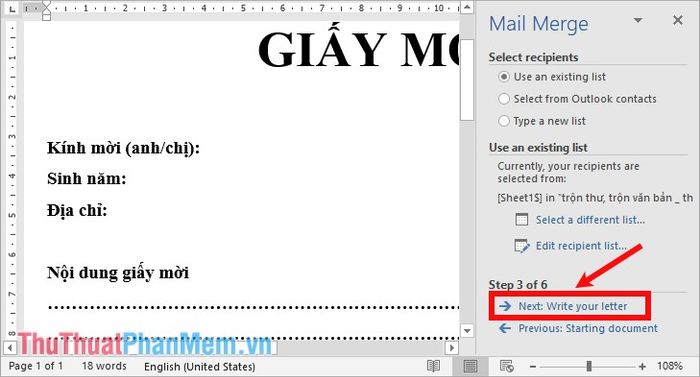This screenshot has height=377, width=700.
Task: Click the zoom in plus button
Action: pyautogui.click(x=642, y=367)
